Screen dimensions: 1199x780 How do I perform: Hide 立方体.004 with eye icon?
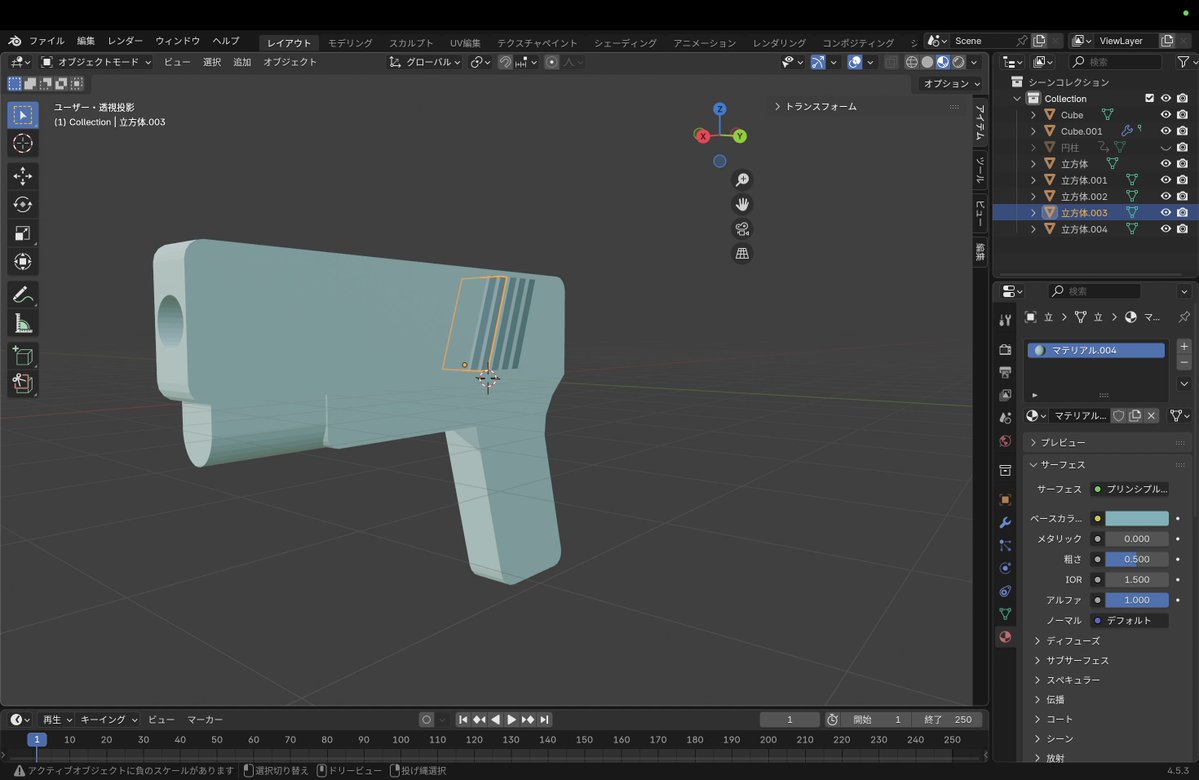coord(1165,229)
